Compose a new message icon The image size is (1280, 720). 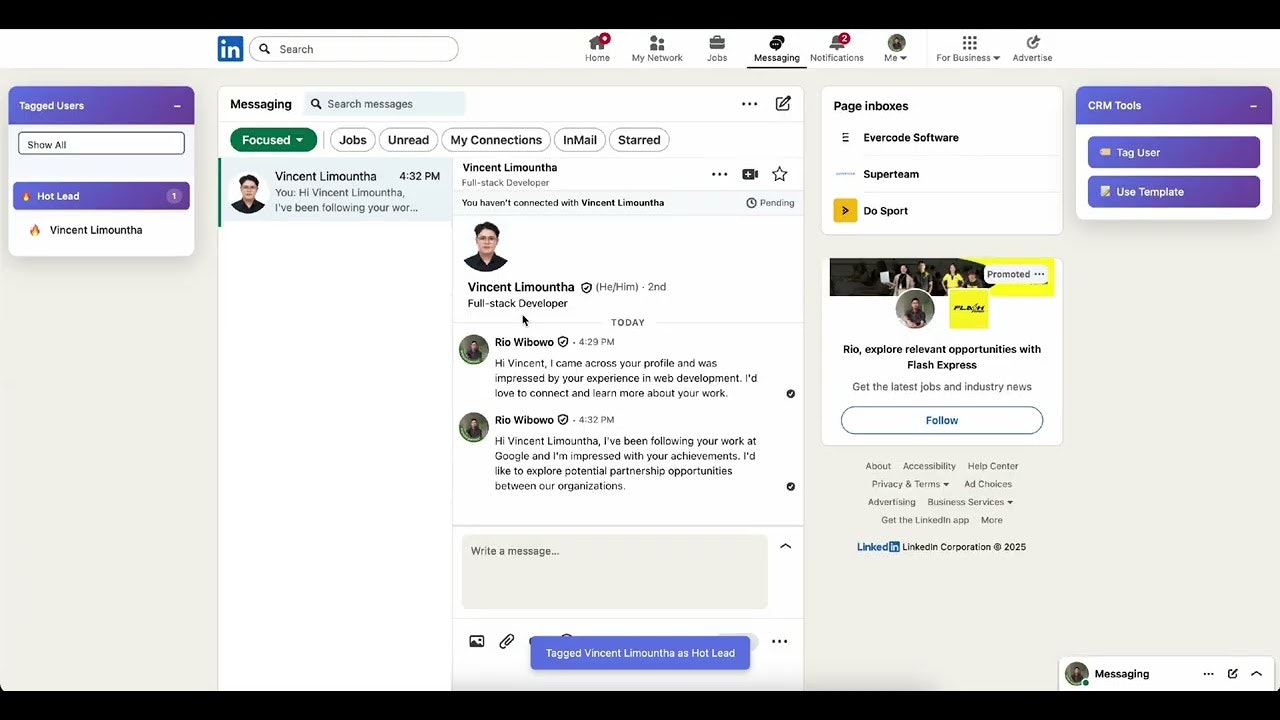coord(783,104)
